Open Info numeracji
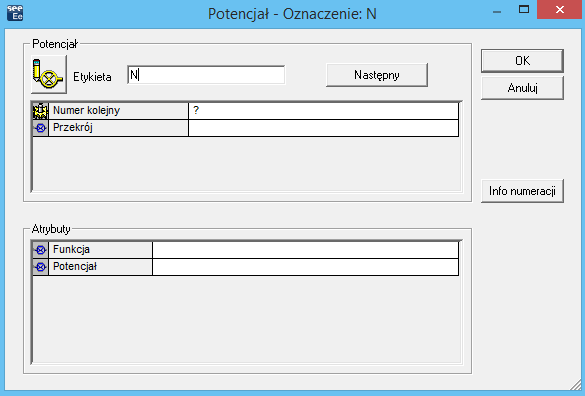The image size is (585, 396). coord(522,191)
